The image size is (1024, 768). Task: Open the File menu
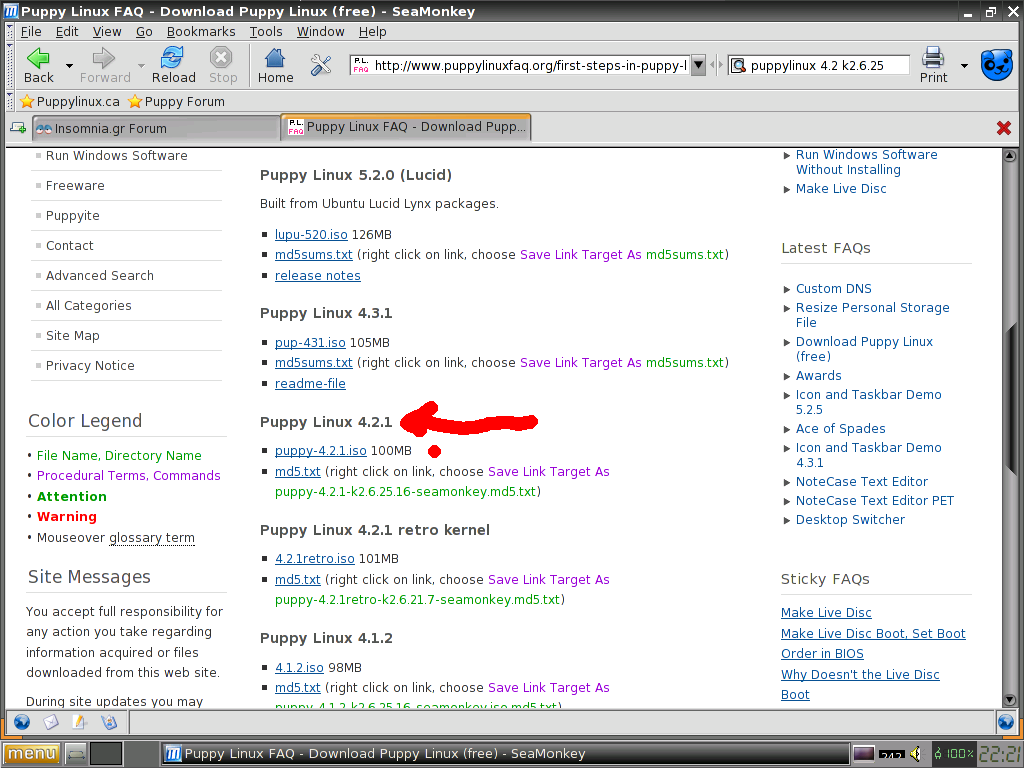(x=31, y=31)
